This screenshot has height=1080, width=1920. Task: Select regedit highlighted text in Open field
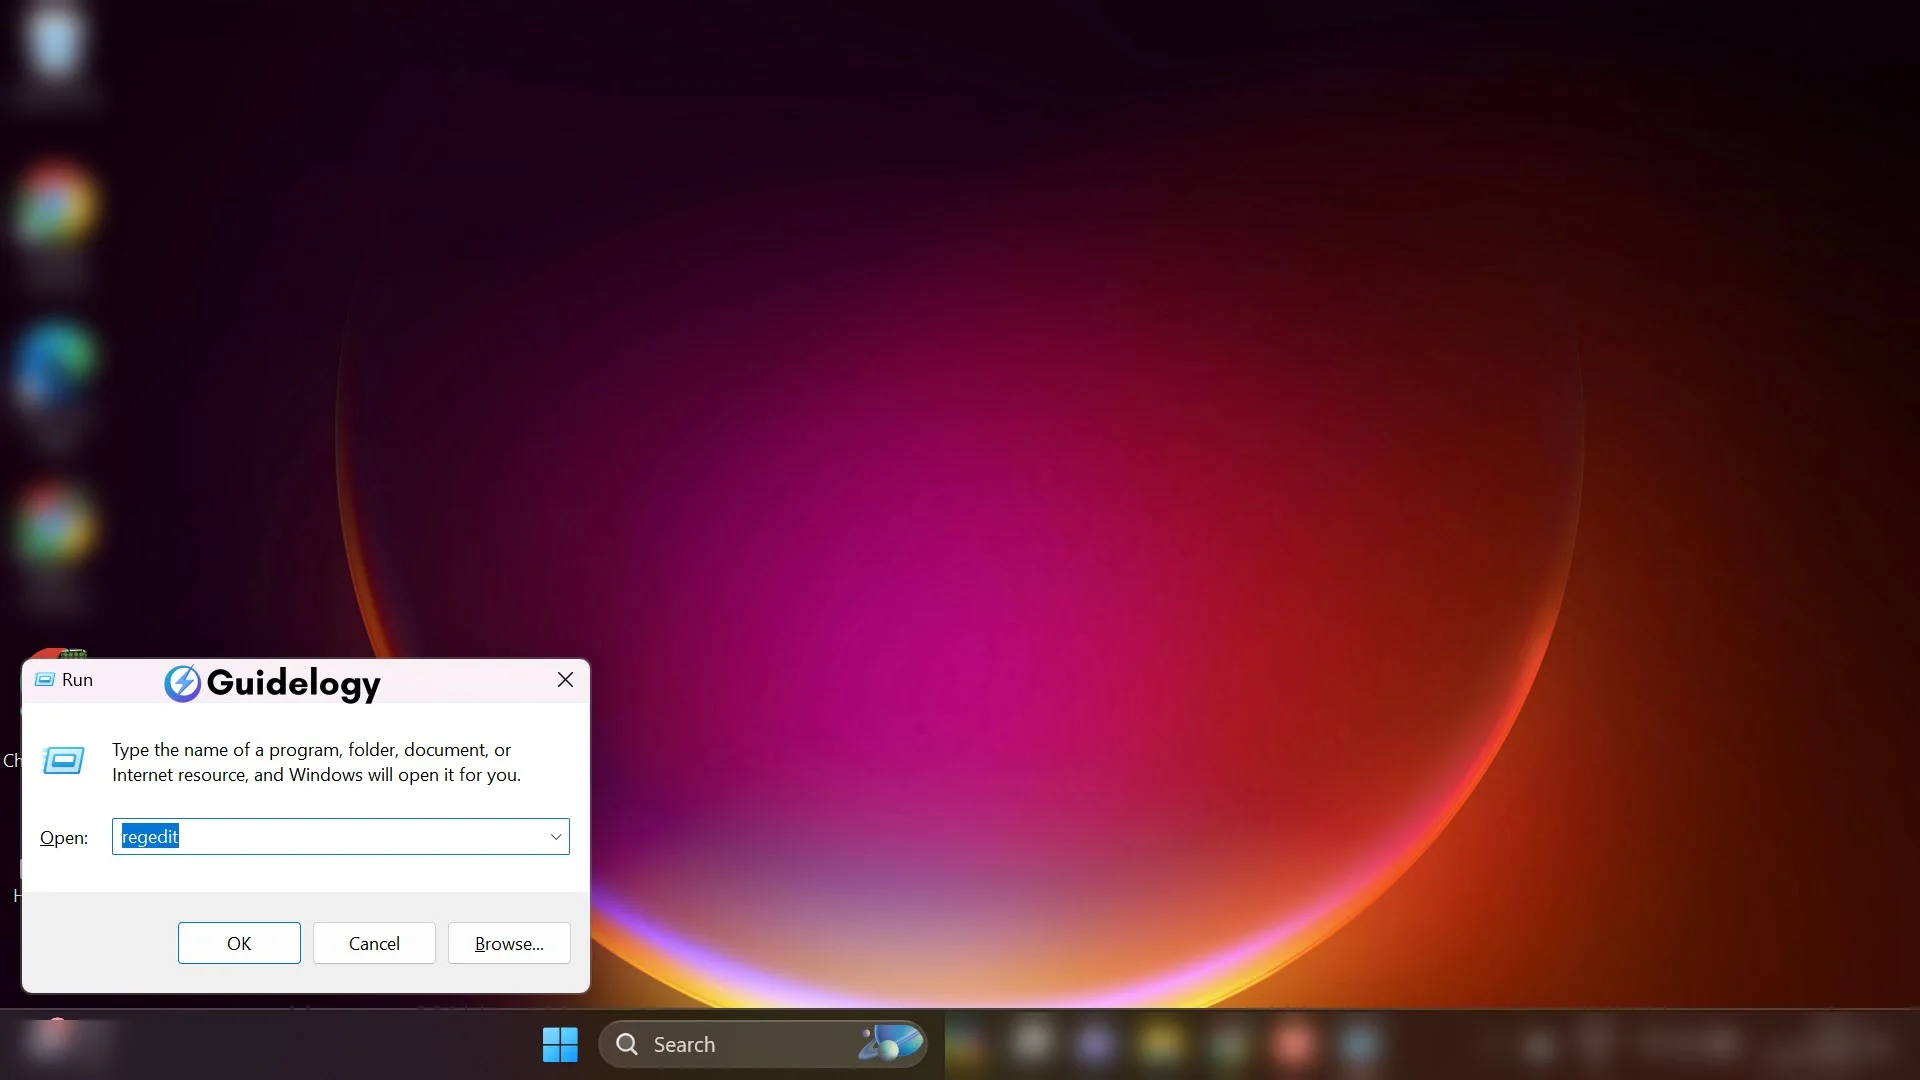(x=149, y=836)
